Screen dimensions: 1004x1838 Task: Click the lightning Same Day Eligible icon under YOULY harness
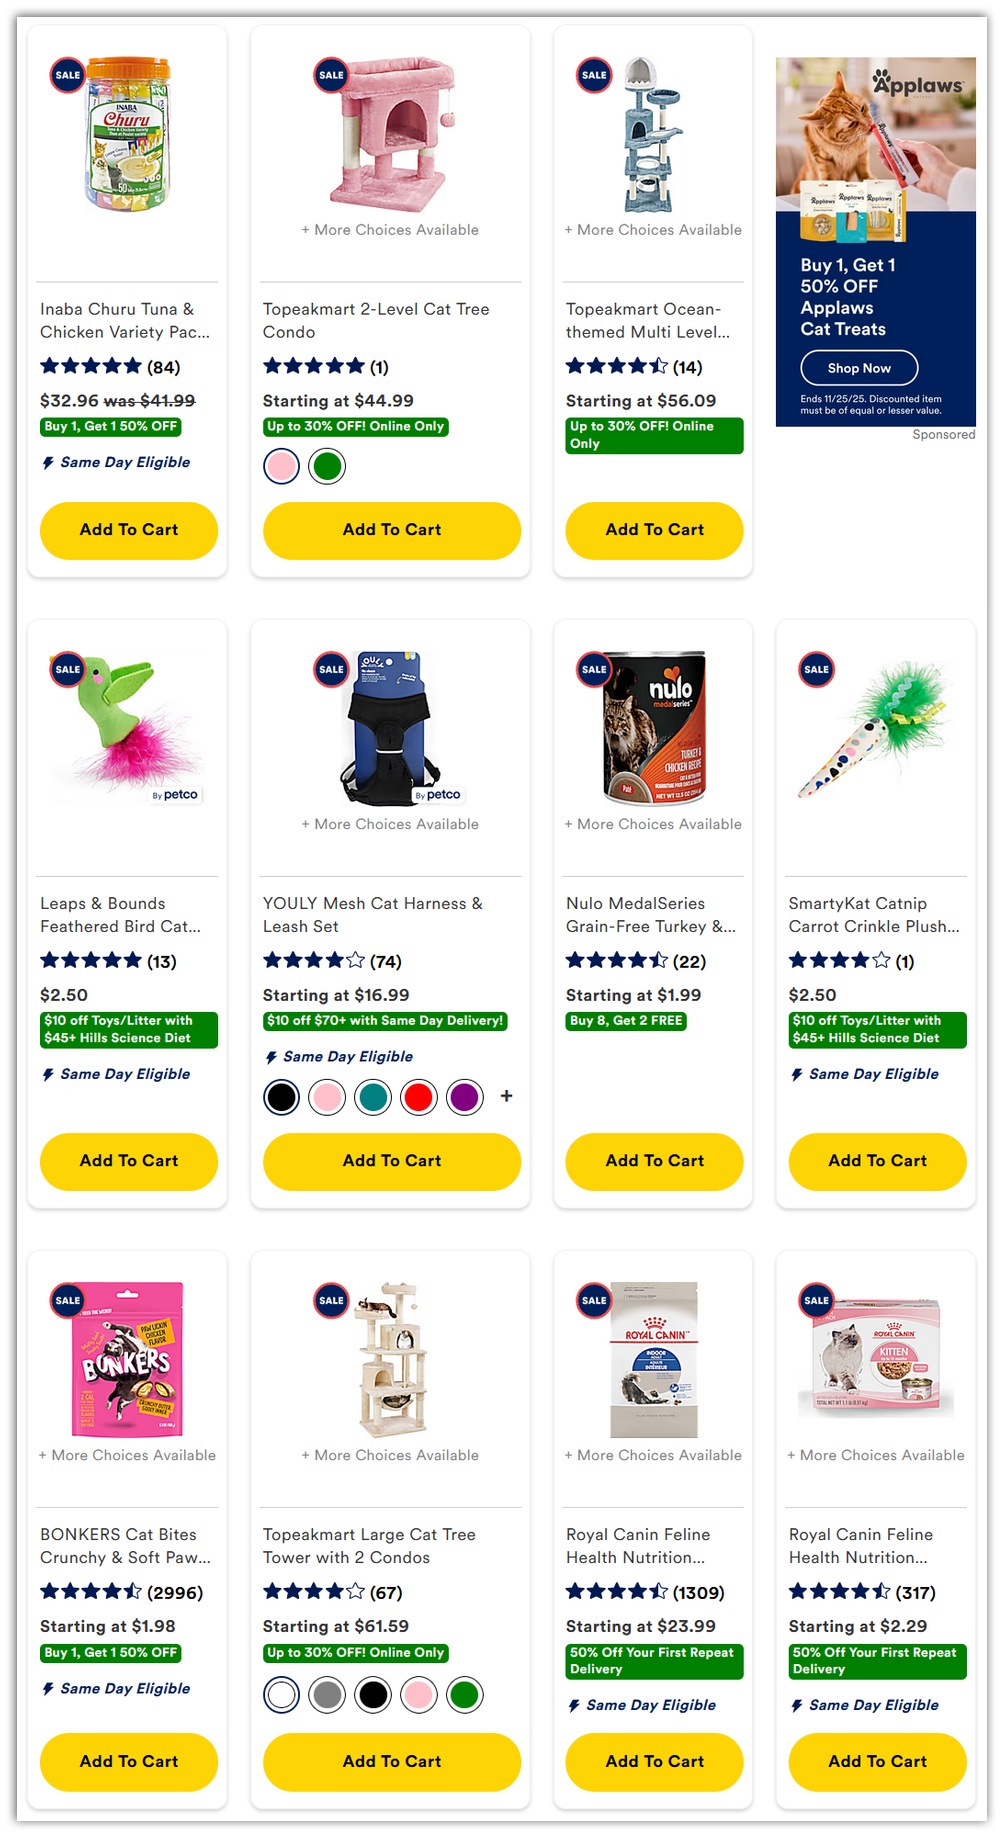click(271, 1057)
